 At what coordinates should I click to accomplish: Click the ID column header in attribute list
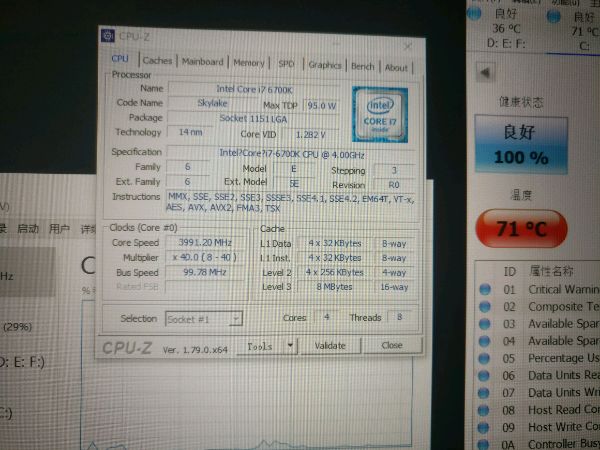[x=510, y=271]
